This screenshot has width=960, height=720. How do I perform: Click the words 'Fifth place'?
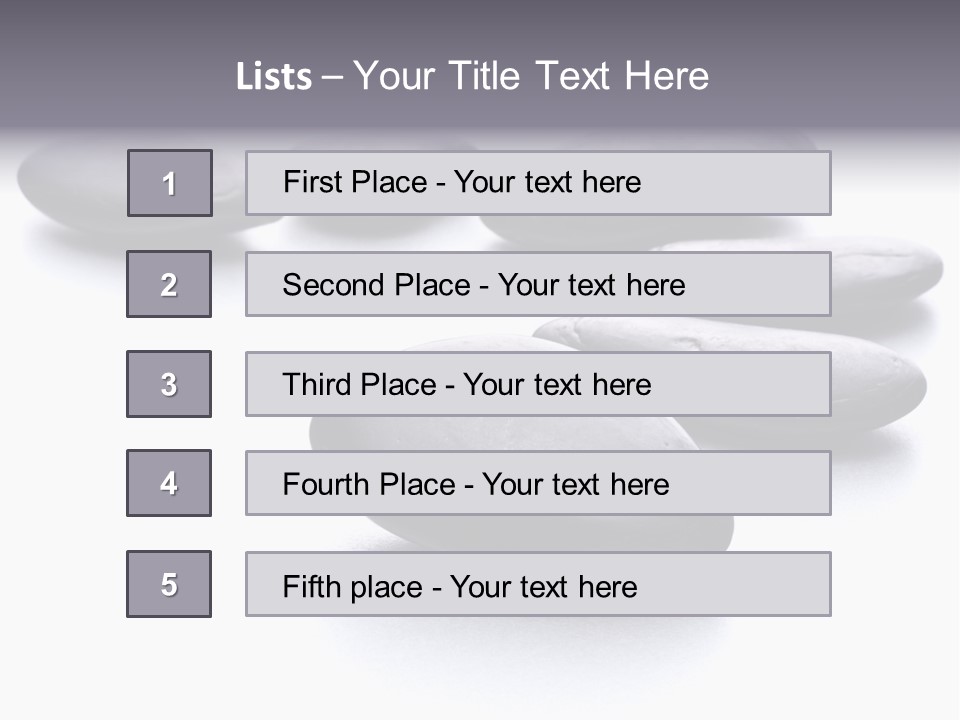click(x=353, y=586)
